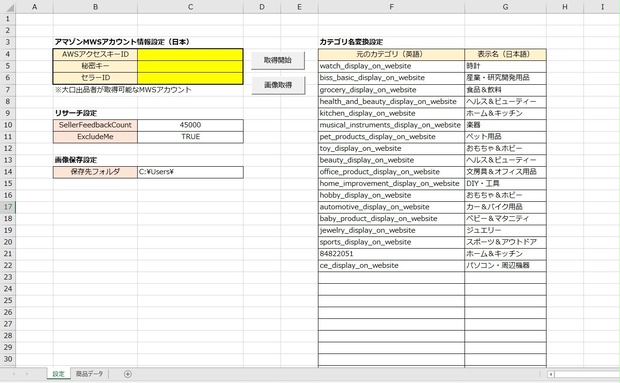The height and width of the screenshot is (383, 620).
Task: Click the 元のカテゴリ（英語） header cell
Action: (391, 55)
